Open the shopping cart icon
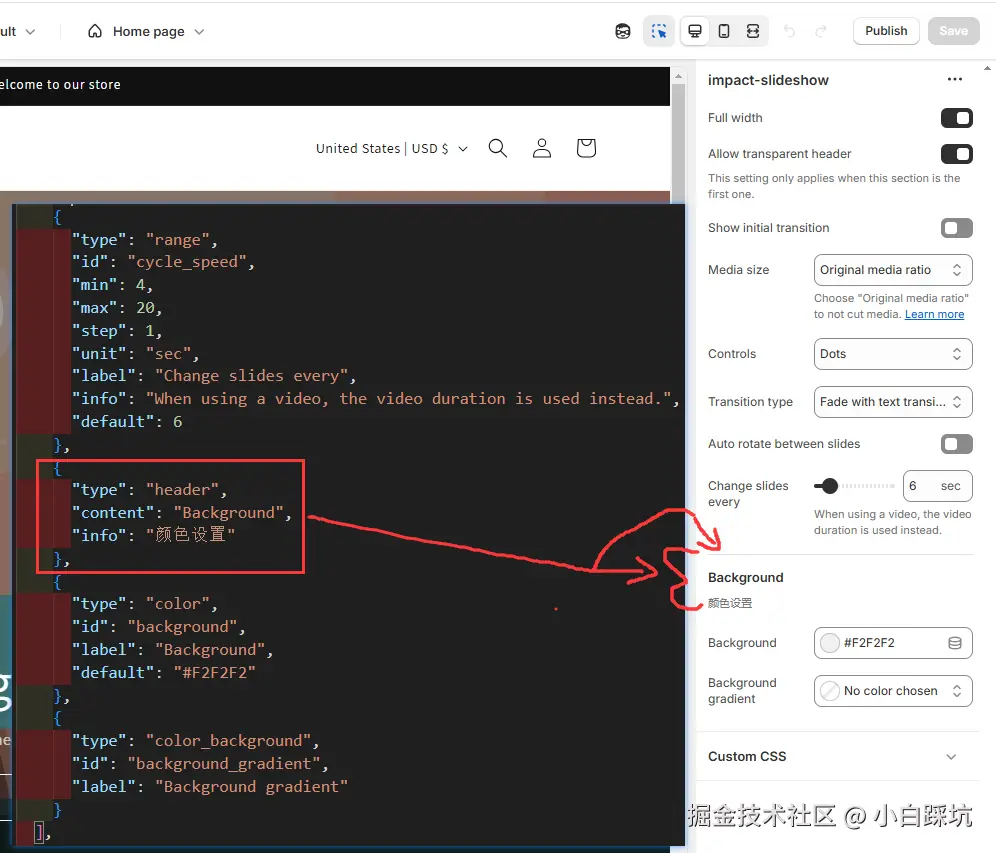The image size is (996, 853). click(x=586, y=148)
